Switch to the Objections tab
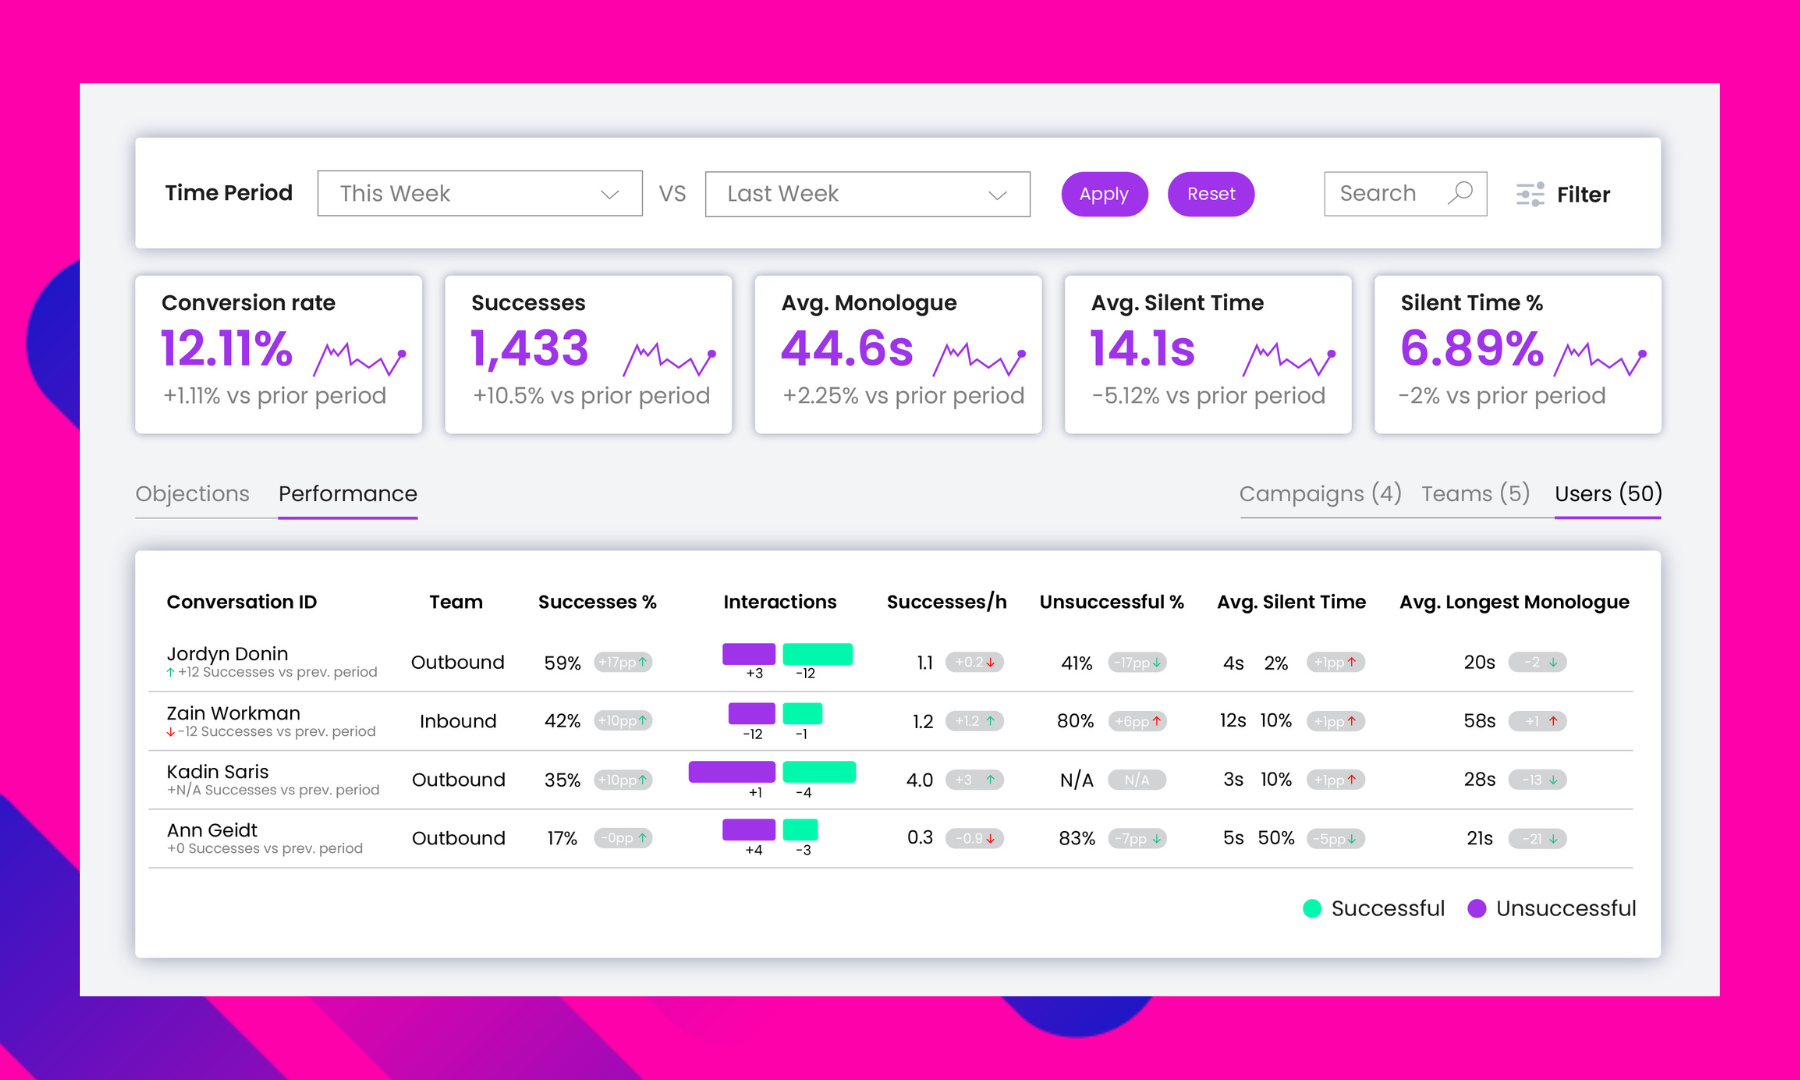 [x=192, y=494]
